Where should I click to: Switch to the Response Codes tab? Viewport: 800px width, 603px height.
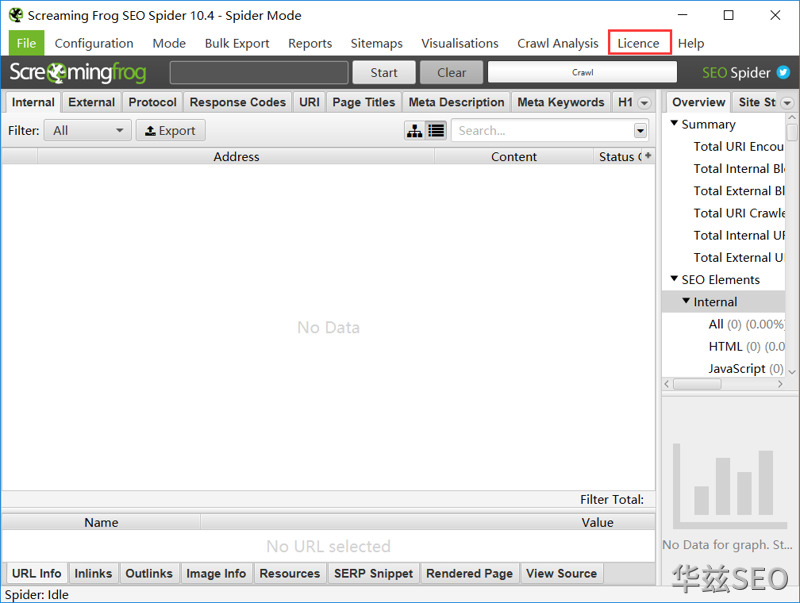coord(237,102)
